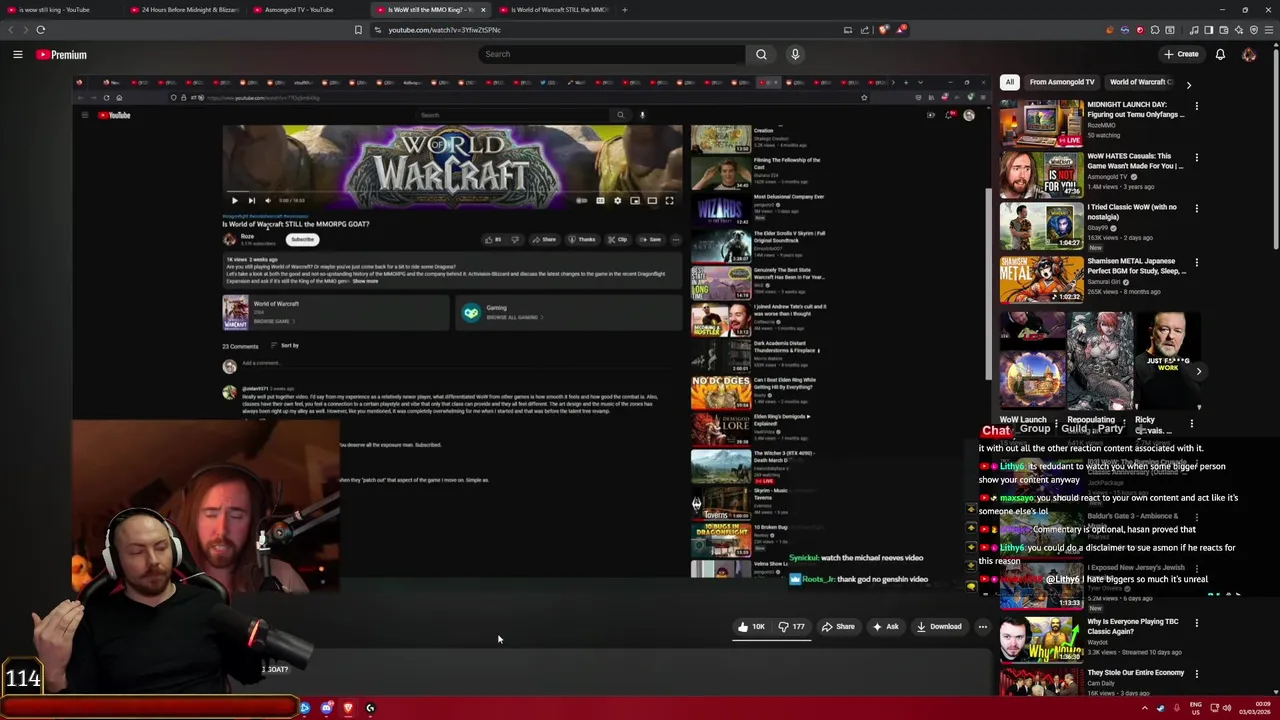Like the video with 10K likes

(751, 627)
